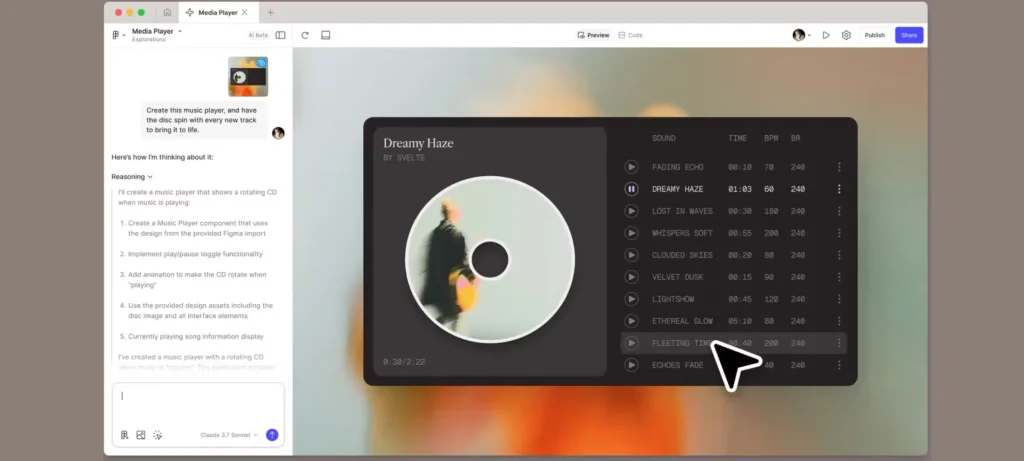Switch to the Preview tab
Viewport: 1024px width, 461px height.
(593, 35)
